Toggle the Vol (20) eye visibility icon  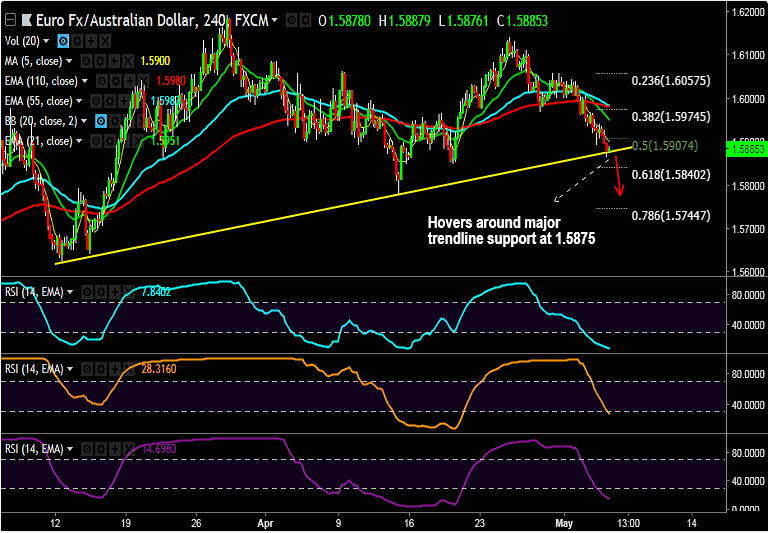coord(63,41)
